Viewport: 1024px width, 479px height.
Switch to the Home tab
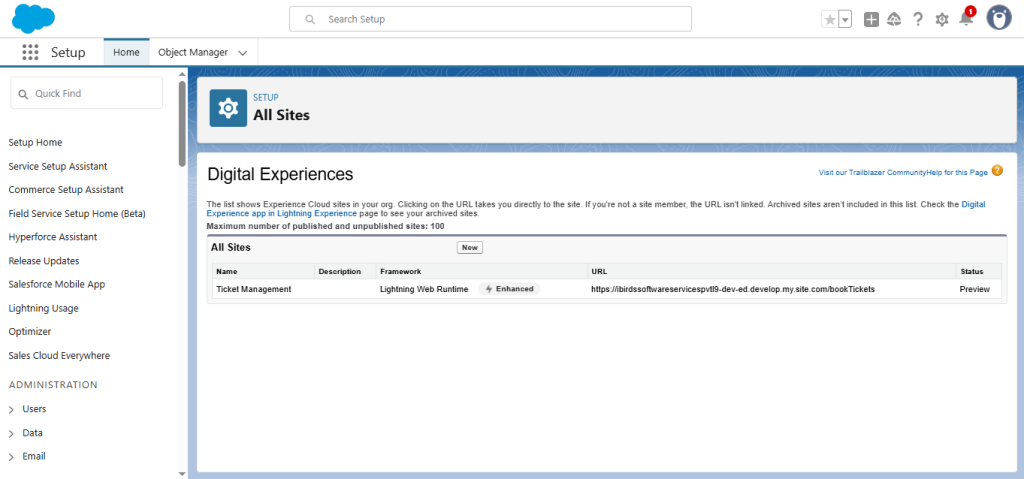[x=126, y=52]
